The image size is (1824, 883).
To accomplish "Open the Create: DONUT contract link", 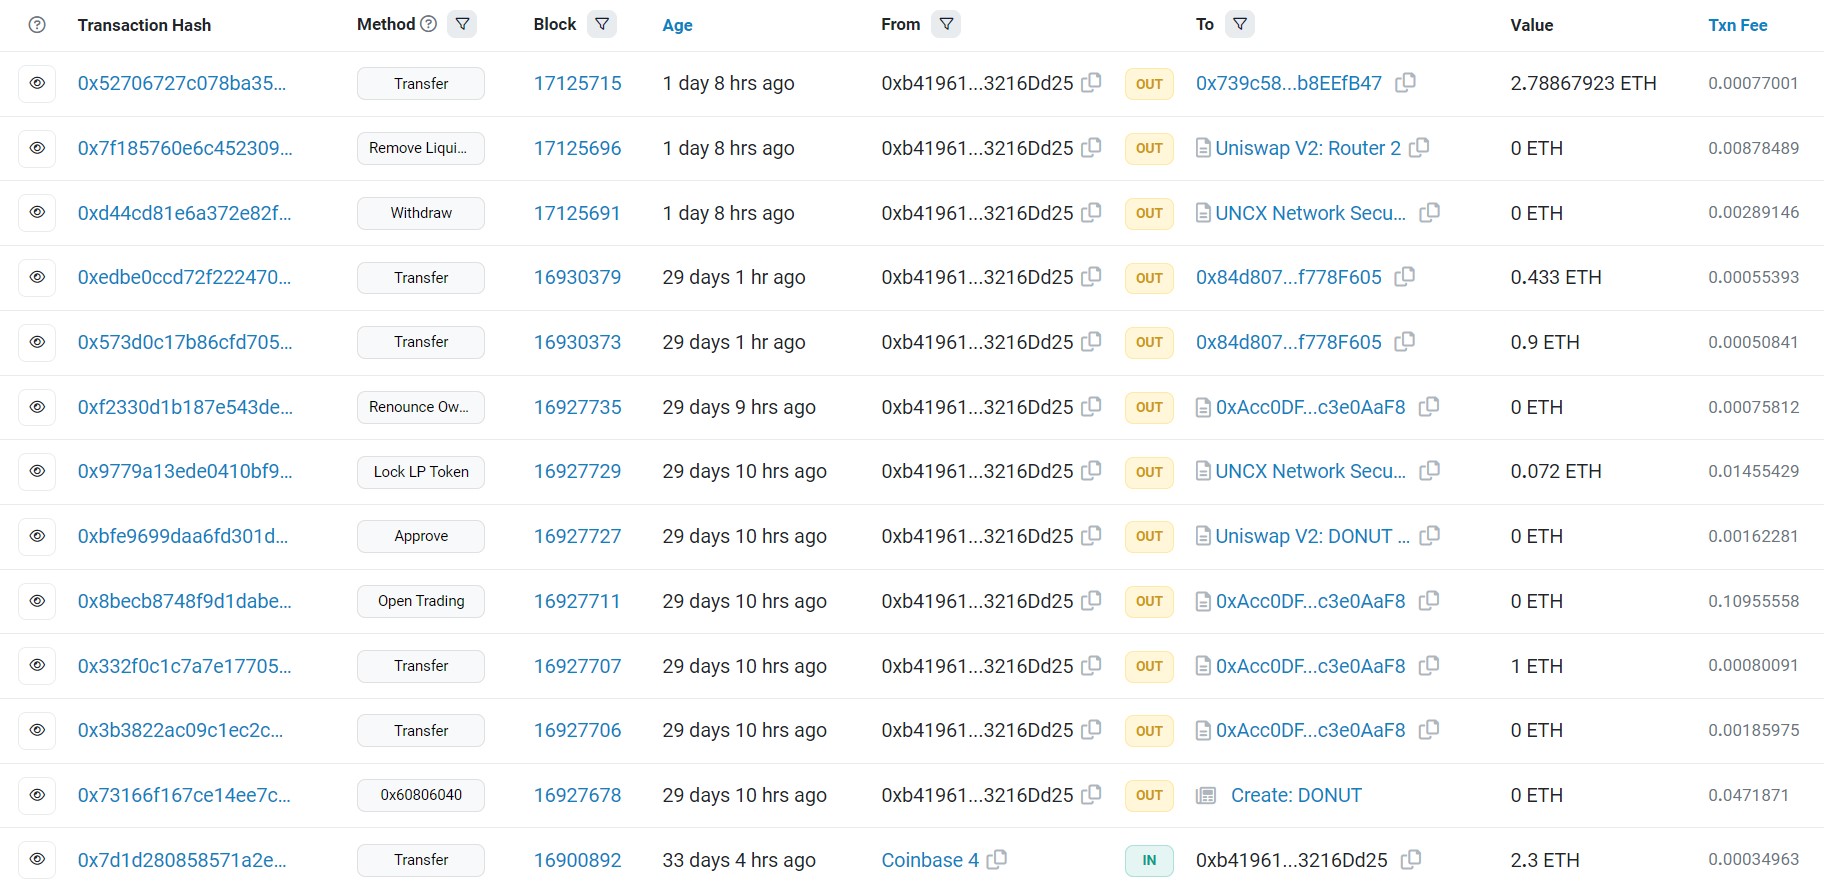I will (x=1296, y=795).
